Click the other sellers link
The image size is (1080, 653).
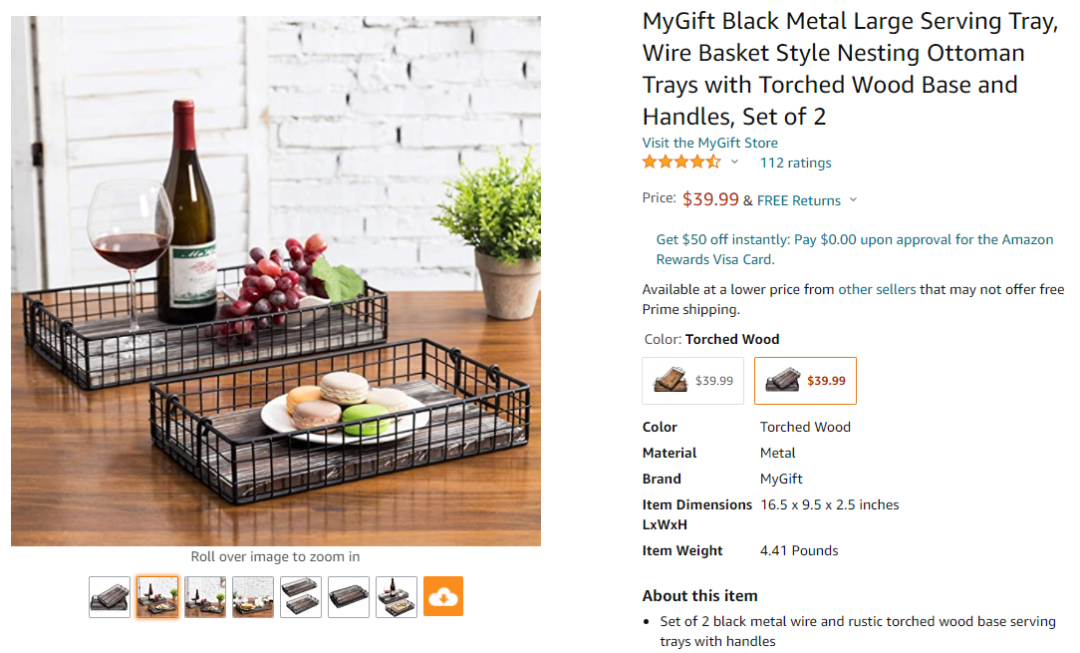pyautogui.click(x=876, y=289)
